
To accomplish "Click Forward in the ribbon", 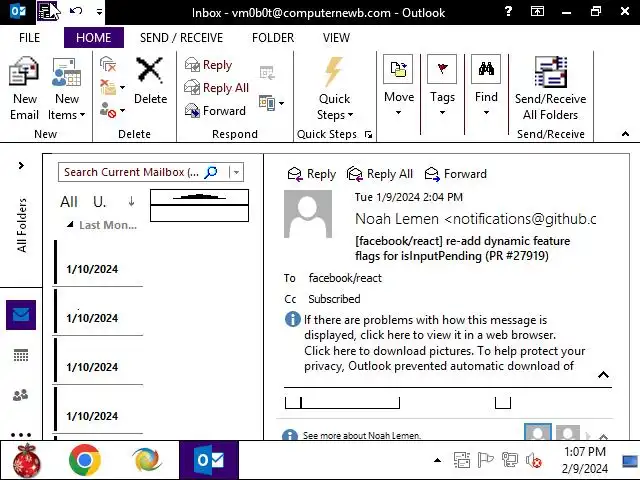I will coord(215,111).
